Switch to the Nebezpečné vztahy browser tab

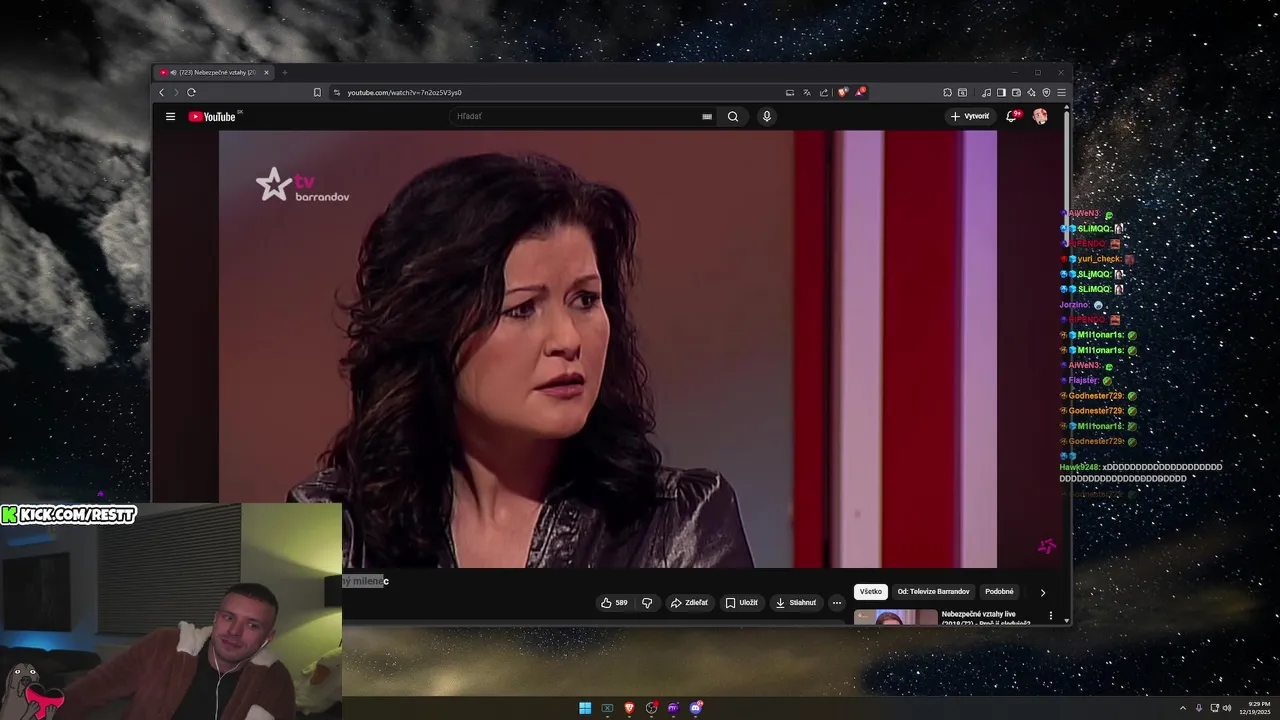(215, 72)
